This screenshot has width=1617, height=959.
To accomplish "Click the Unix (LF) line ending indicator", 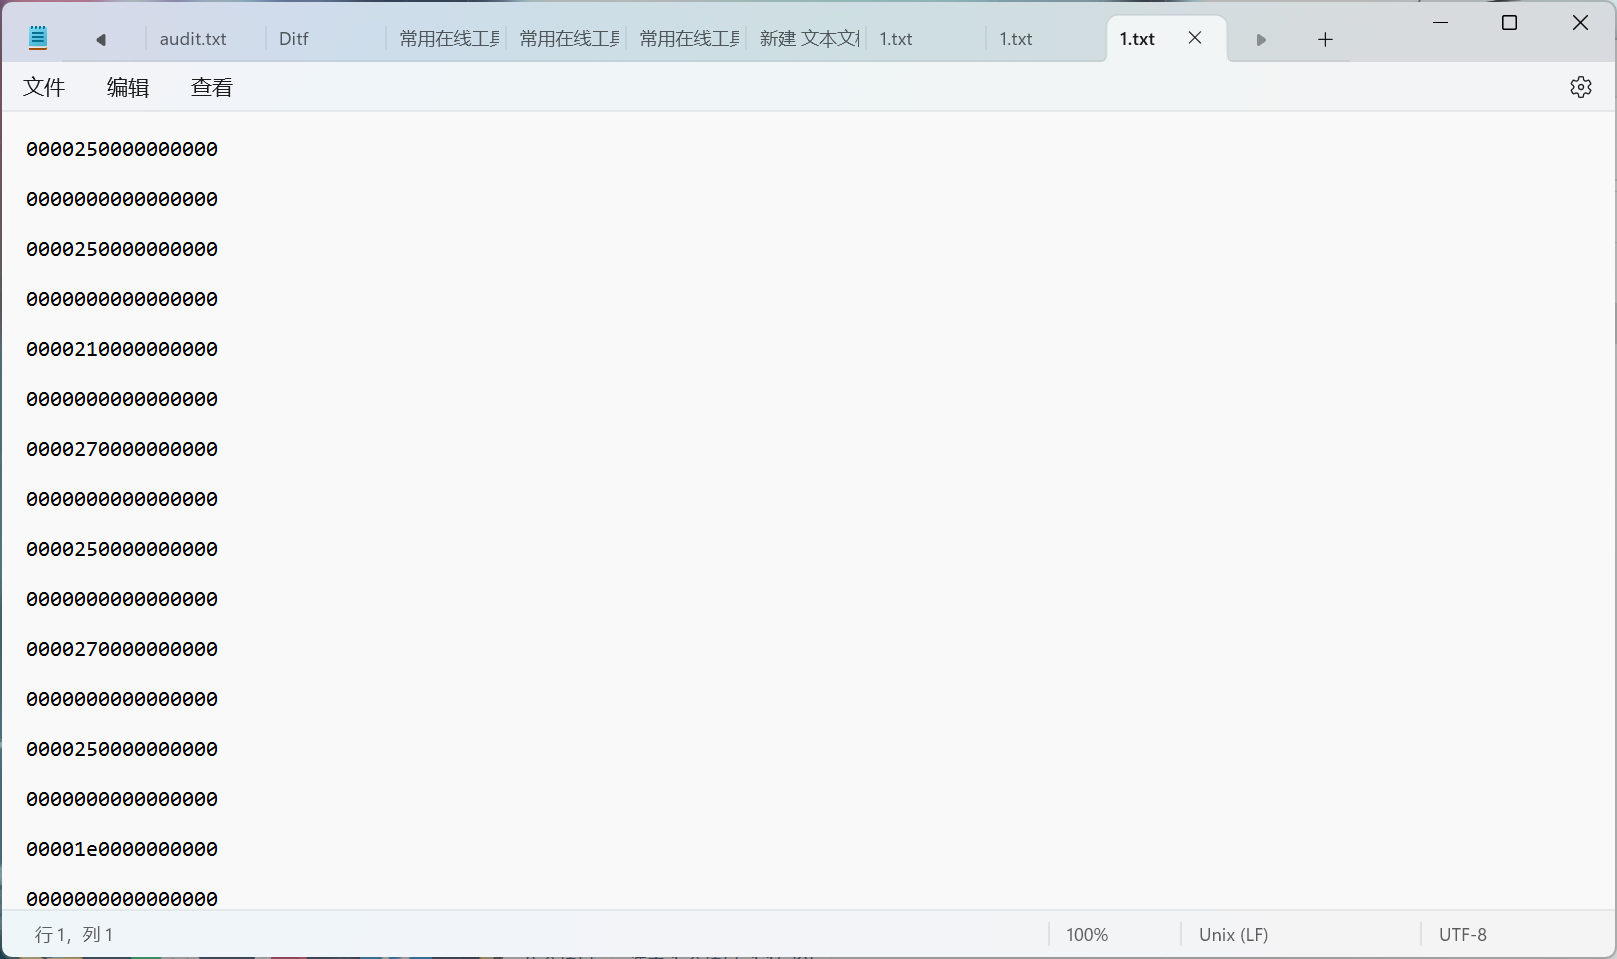I will pos(1233,935).
